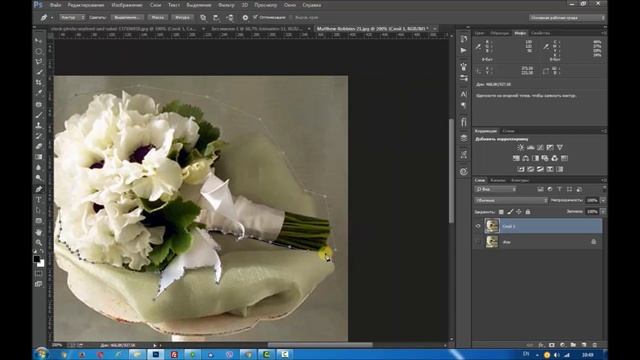Add an Invert adjustment
The image size is (640, 360).
pyautogui.click(x=521, y=169)
